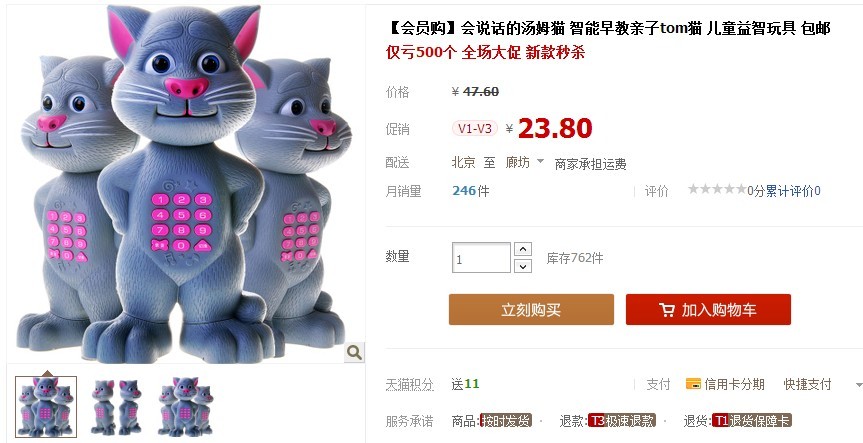863x443 pixels.
Task: Click the V1-V3 member level badge
Action: pyautogui.click(x=475, y=129)
